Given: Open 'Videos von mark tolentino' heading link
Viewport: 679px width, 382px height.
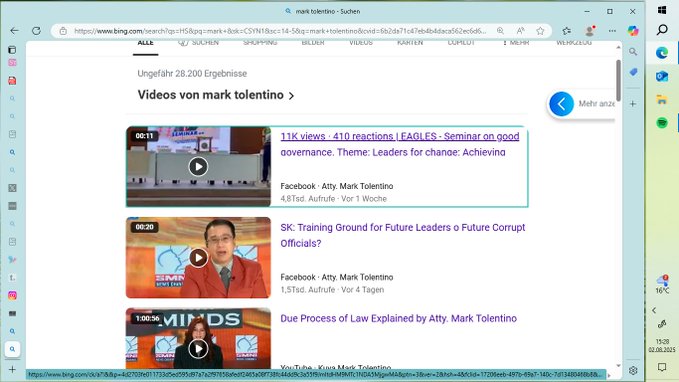Looking at the screenshot, I should click(x=210, y=95).
